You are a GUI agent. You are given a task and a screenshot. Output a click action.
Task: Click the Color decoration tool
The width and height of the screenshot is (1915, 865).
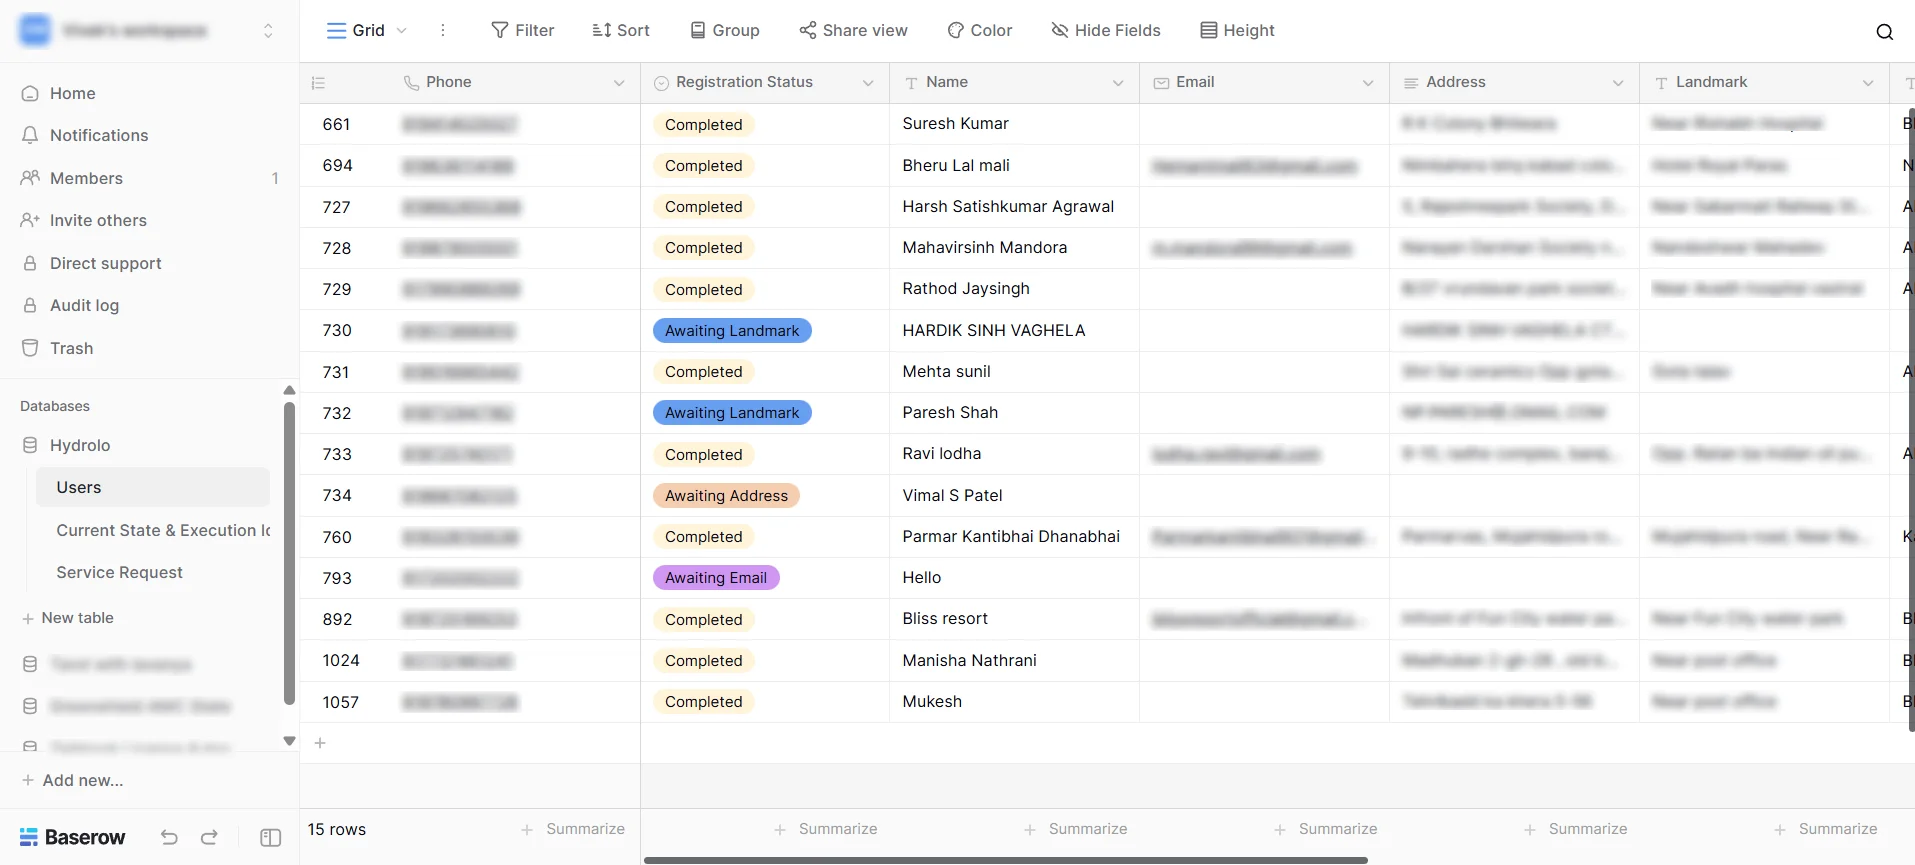click(979, 30)
